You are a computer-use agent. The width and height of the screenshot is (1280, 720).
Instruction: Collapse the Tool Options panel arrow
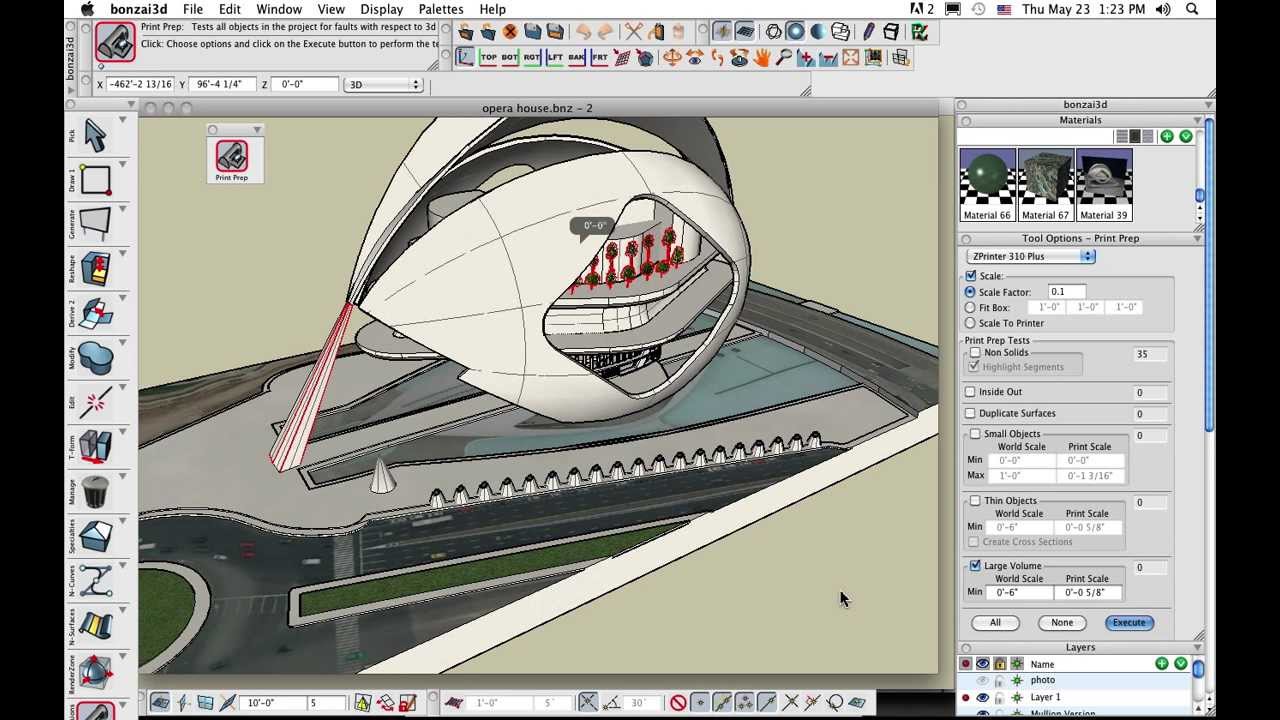(x=1198, y=239)
